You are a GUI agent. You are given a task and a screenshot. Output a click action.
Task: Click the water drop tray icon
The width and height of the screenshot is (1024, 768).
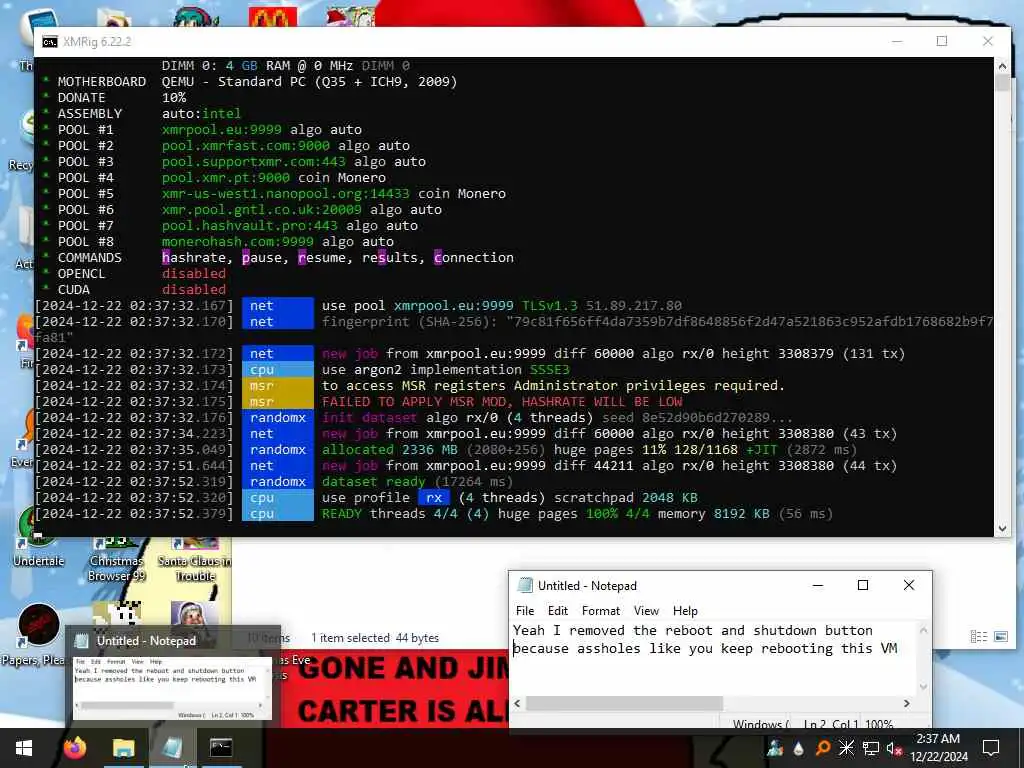pyautogui.click(x=799, y=748)
